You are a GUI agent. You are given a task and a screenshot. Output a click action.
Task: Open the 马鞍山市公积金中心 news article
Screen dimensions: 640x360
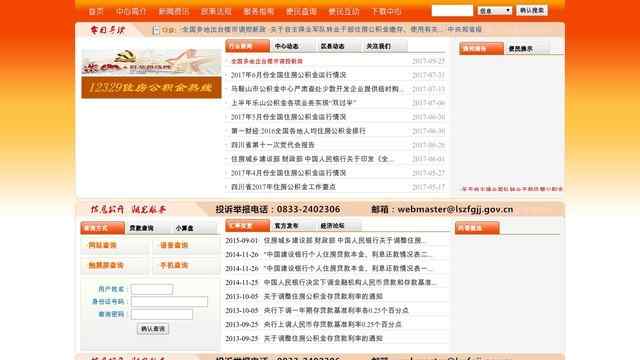317,89
